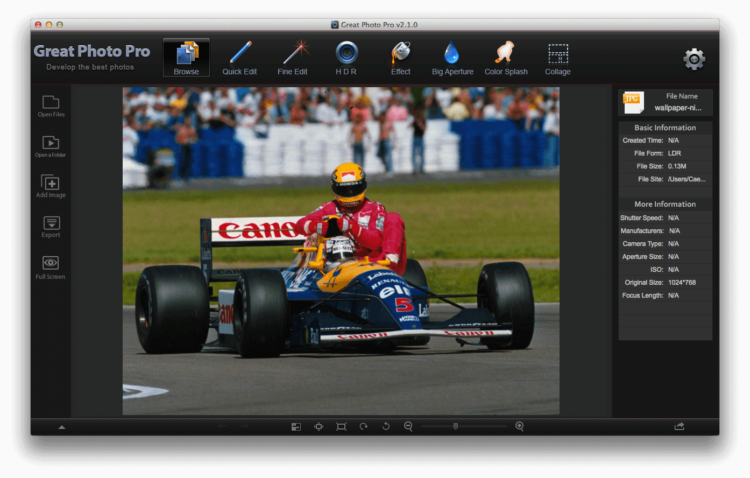Click the Manufacturers label
The width and height of the screenshot is (750, 478).
(642, 231)
